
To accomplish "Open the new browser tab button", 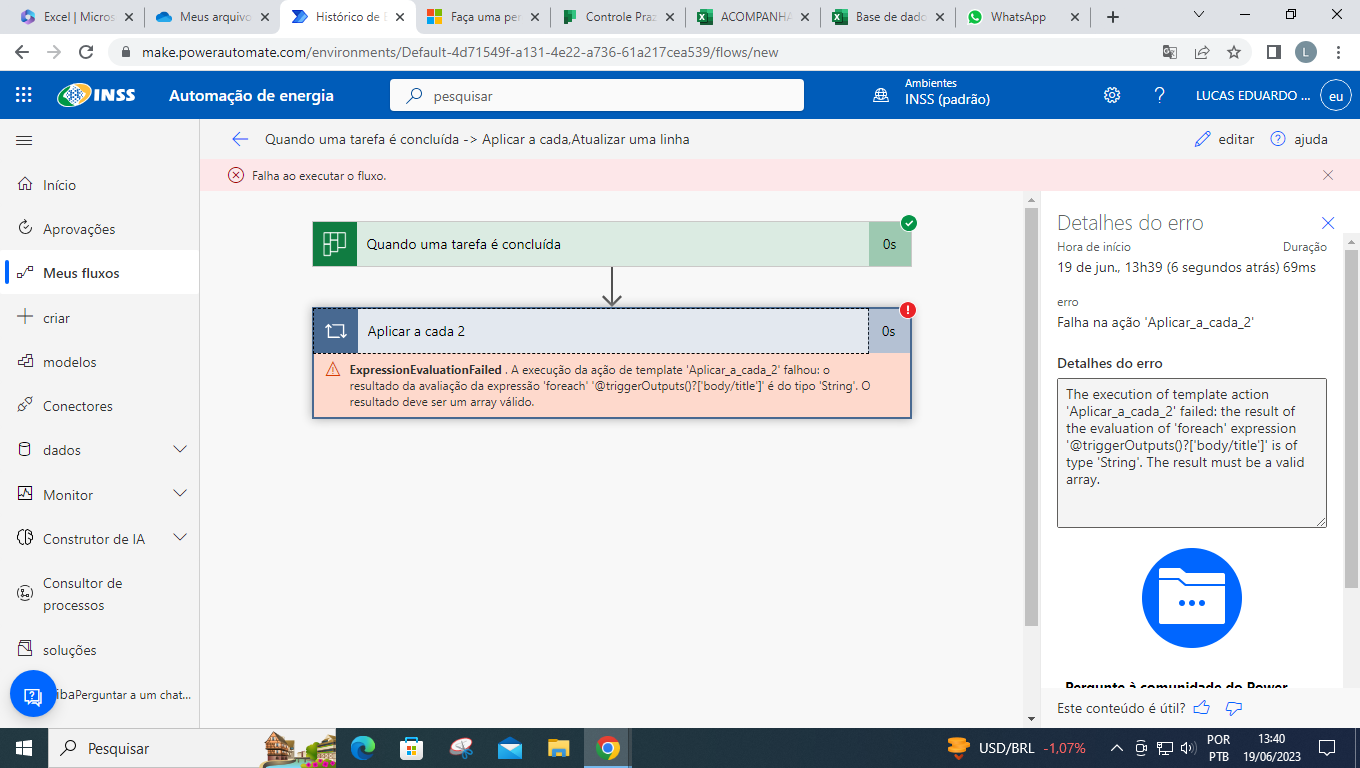I will [x=1113, y=17].
